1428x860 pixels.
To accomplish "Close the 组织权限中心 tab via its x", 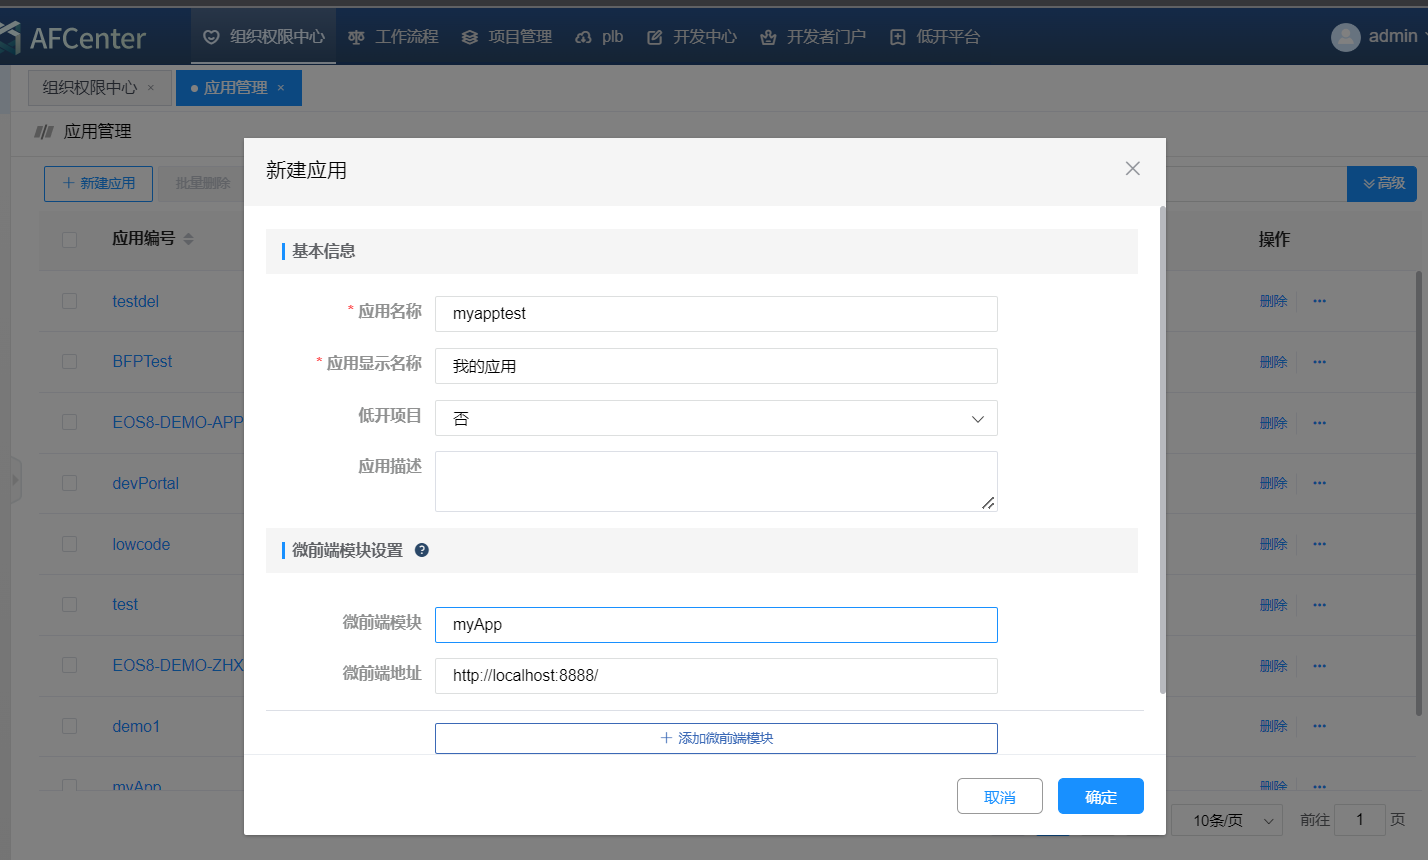I will coord(151,88).
